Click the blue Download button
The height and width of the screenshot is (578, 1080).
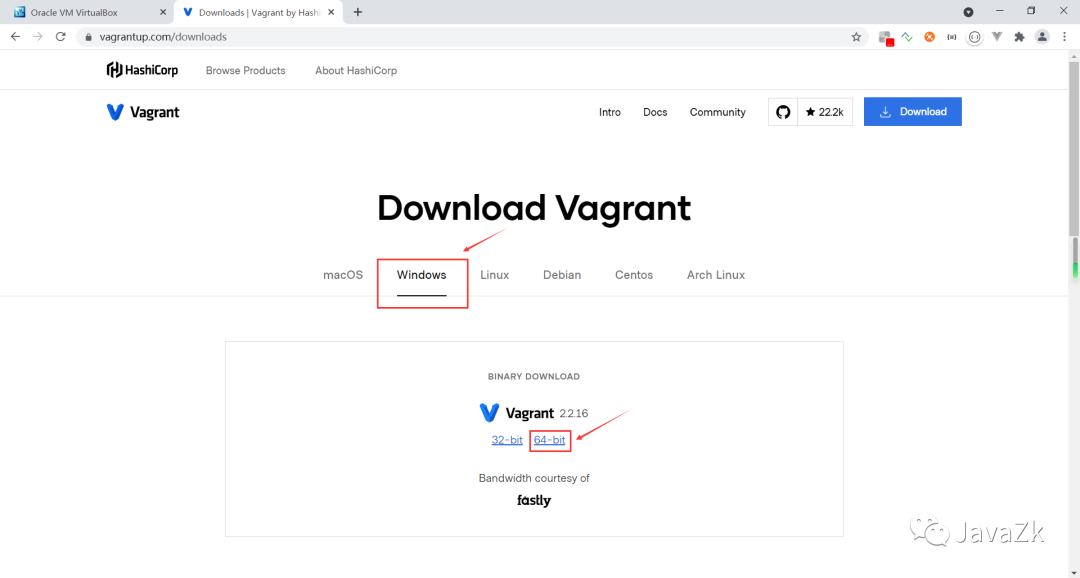coord(913,112)
